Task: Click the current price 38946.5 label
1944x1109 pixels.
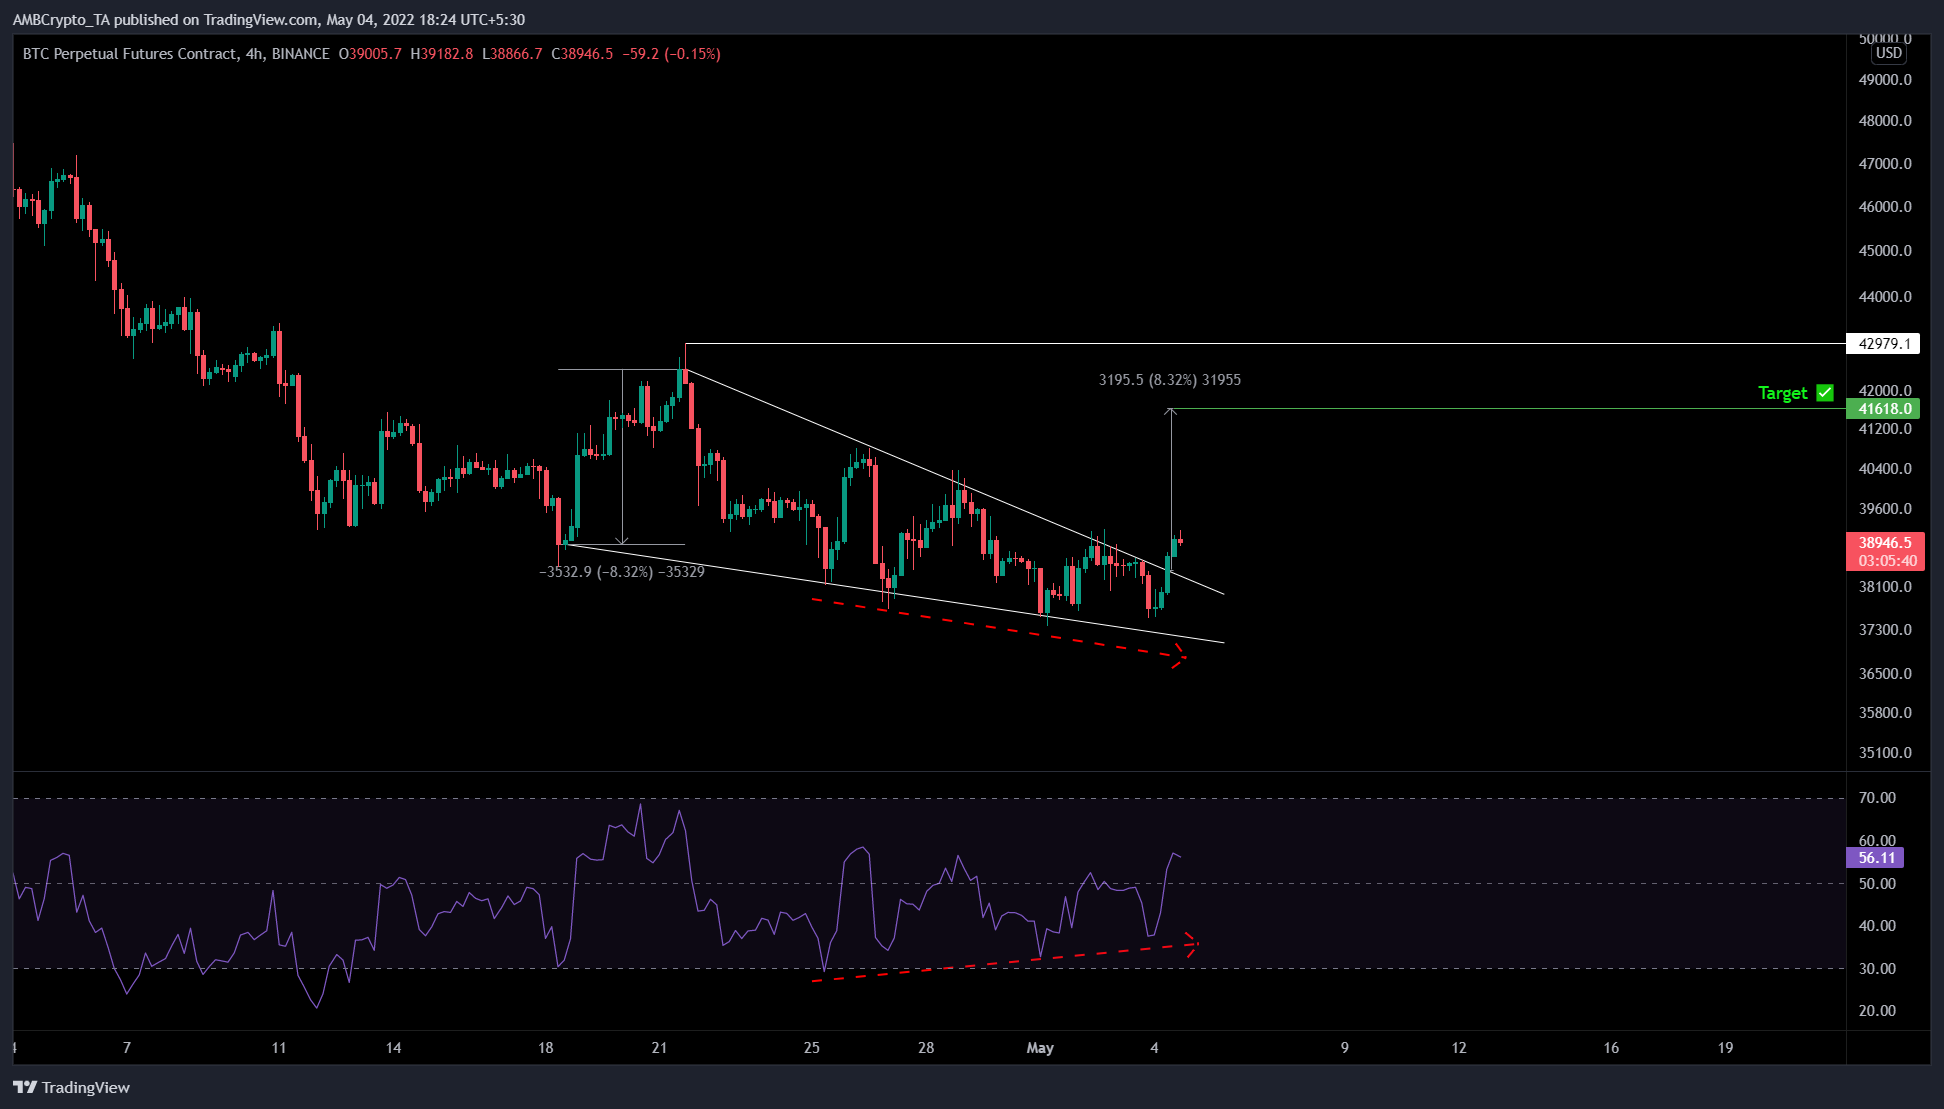Action: pos(1885,543)
